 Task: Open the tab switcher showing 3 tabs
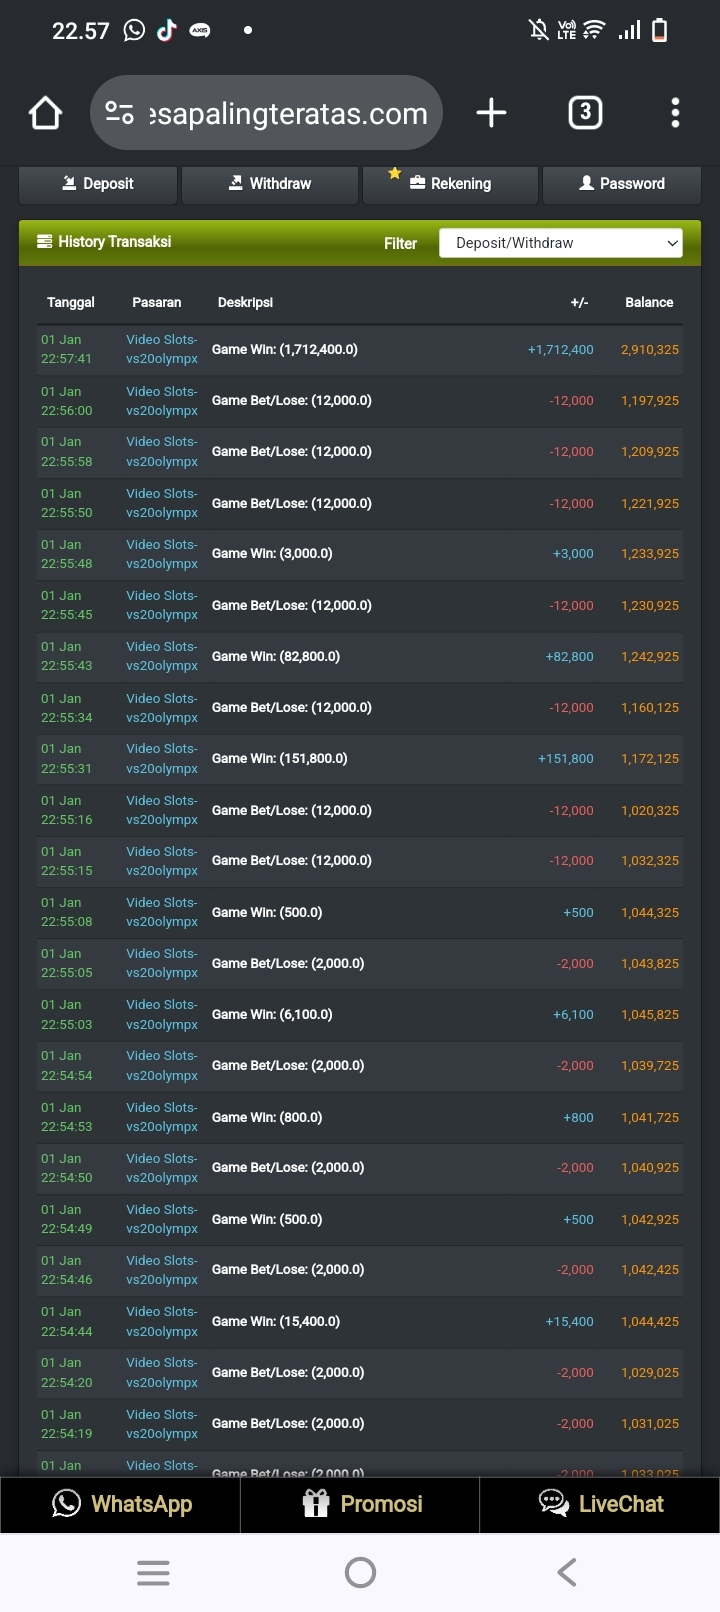tap(585, 113)
